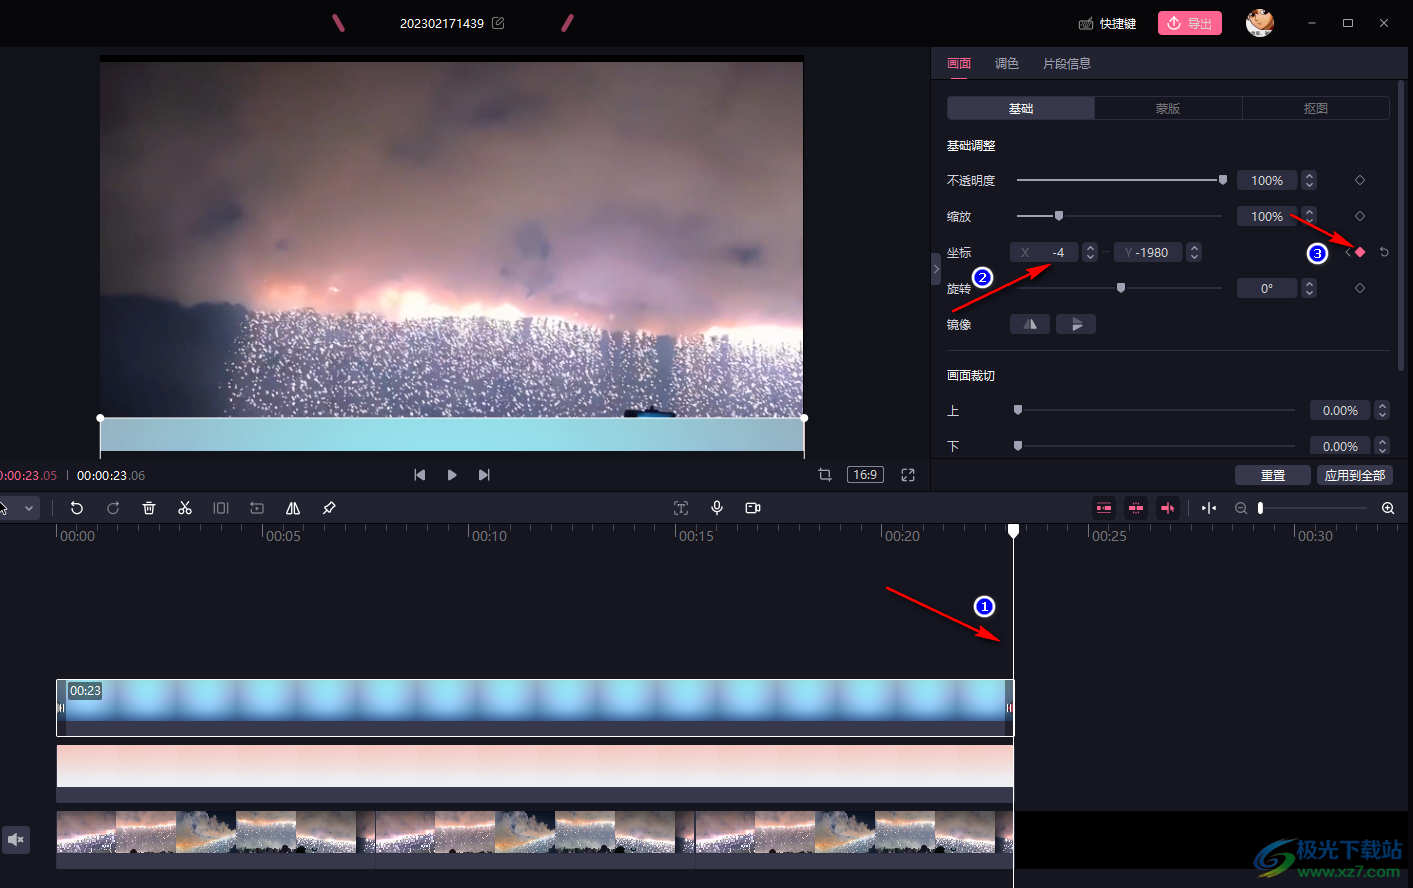Image resolution: width=1413 pixels, height=888 pixels.
Task: Switch to the 画面 tab
Action: tap(959, 63)
